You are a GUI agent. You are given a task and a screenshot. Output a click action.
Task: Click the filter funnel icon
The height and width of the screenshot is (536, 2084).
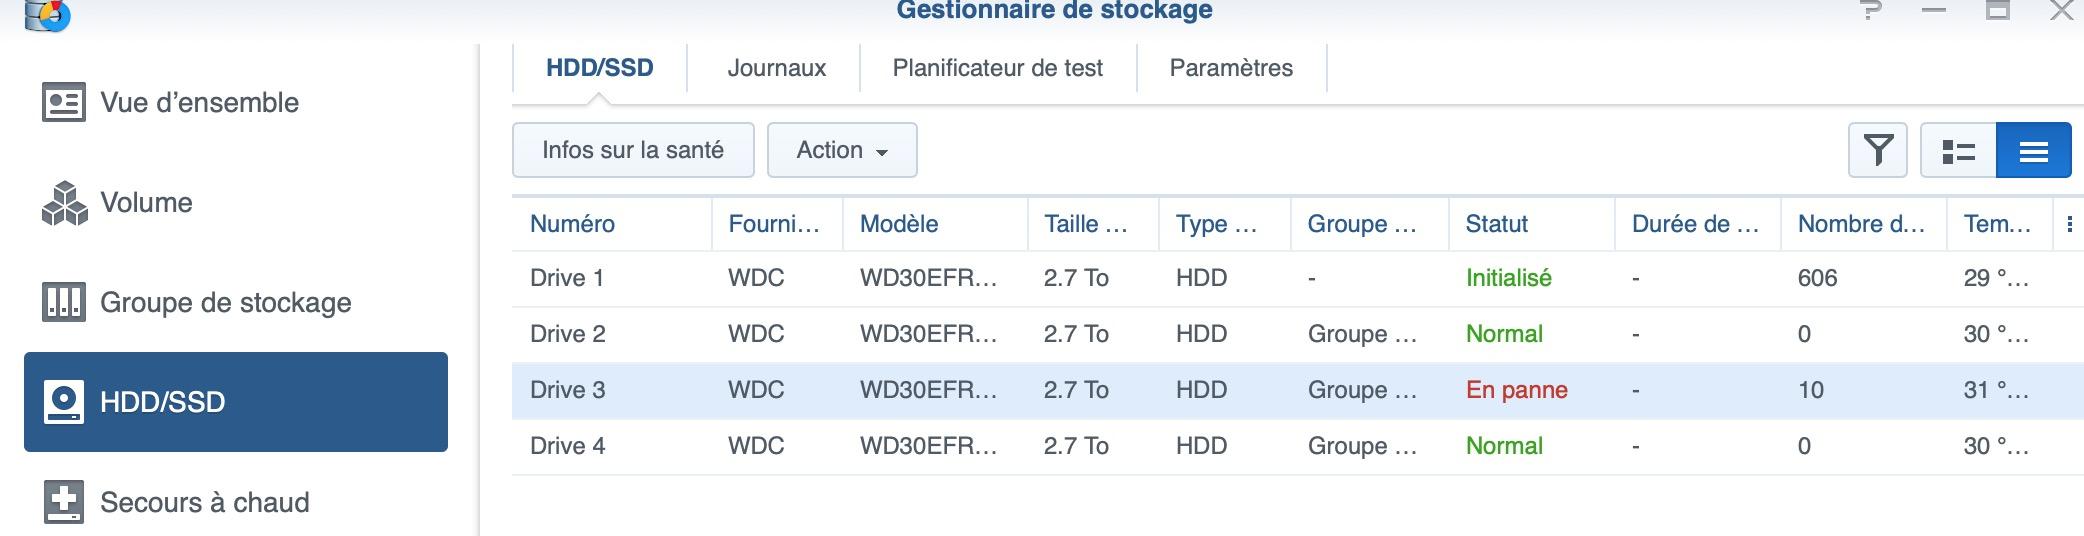(x=1878, y=151)
